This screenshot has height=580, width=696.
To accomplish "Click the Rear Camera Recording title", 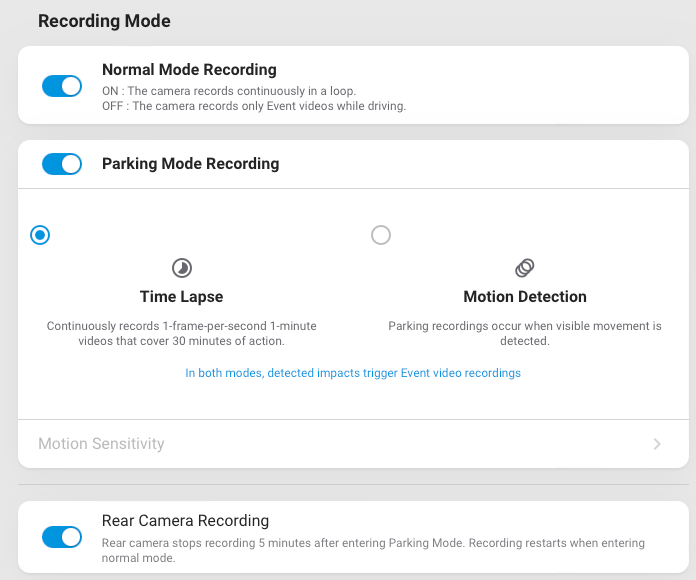I will [185, 521].
